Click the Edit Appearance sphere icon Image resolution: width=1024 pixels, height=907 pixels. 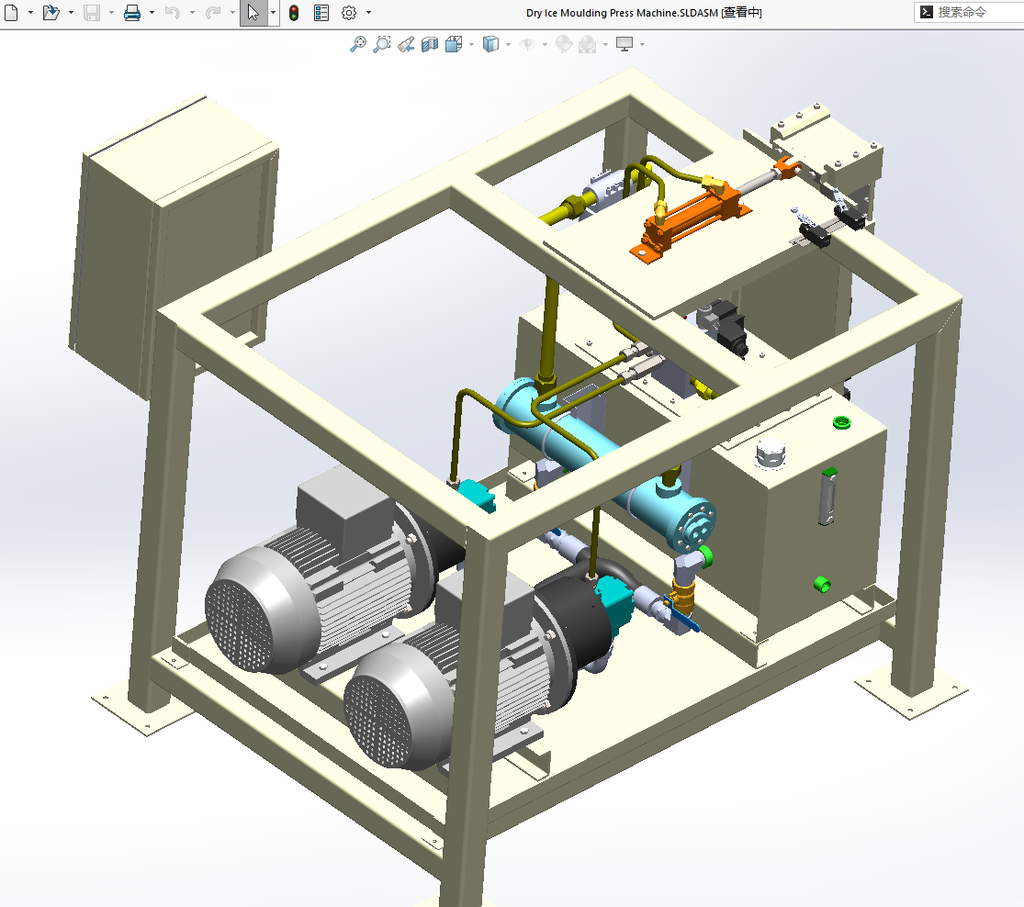coord(564,44)
